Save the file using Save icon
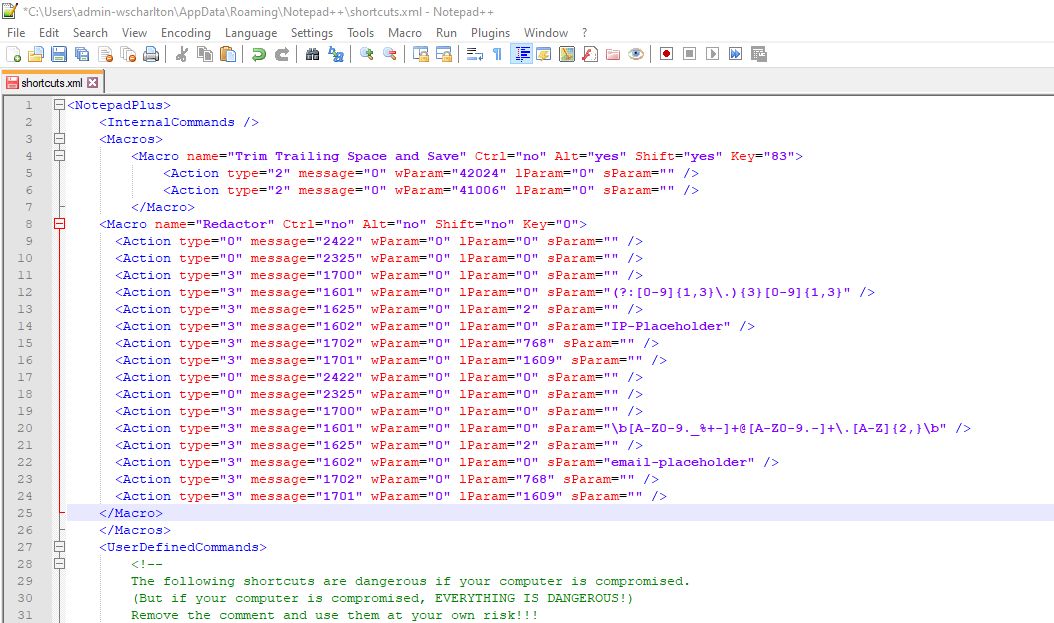 pos(59,54)
